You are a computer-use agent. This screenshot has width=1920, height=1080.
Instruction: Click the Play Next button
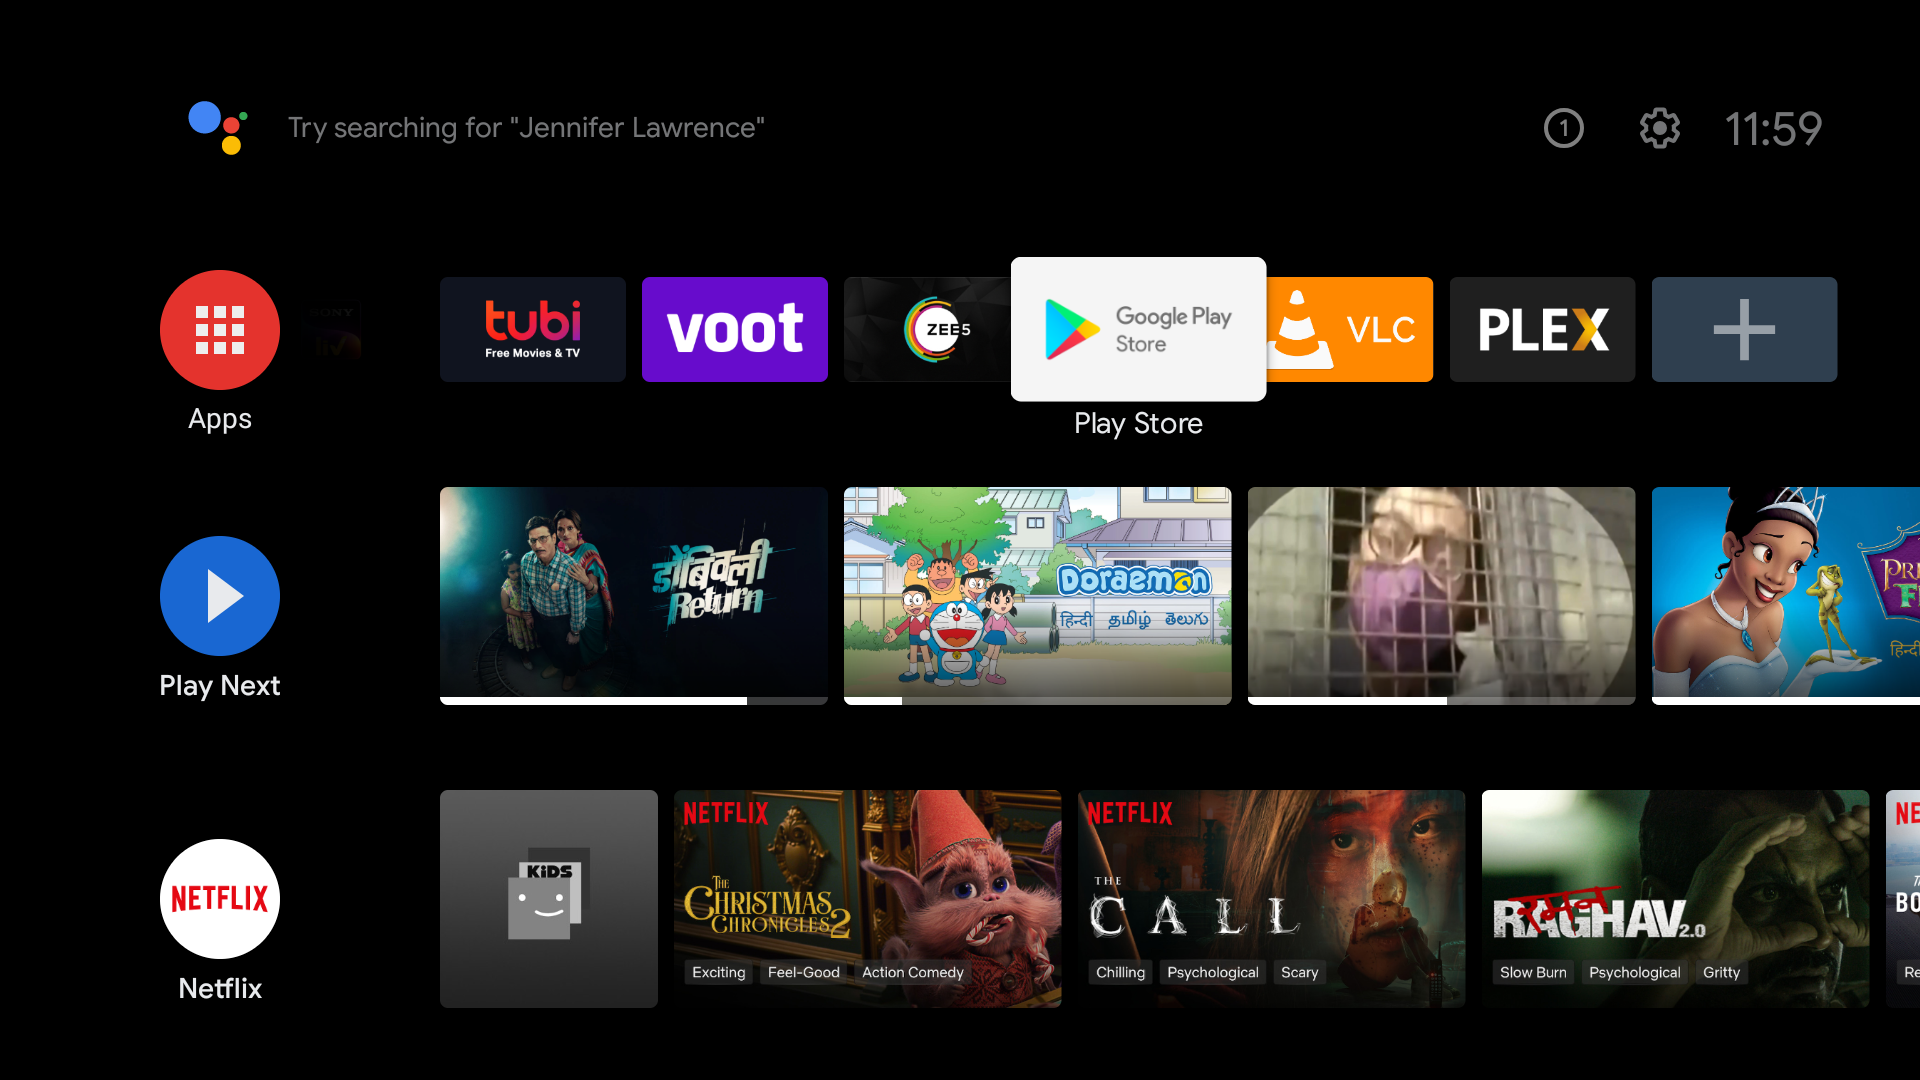click(x=220, y=596)
